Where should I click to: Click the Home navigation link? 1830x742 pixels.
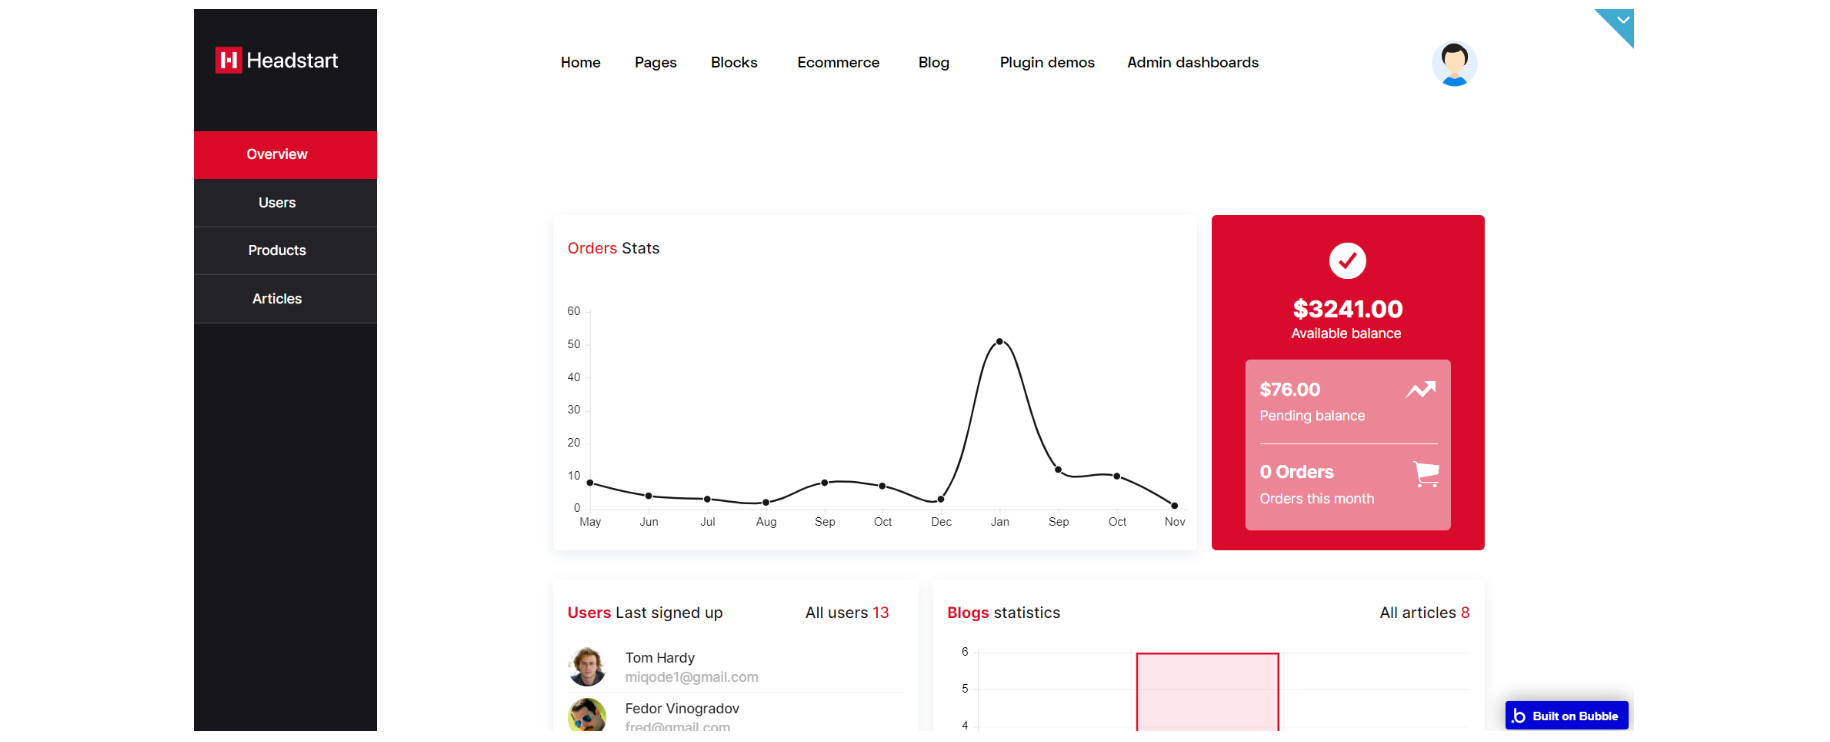[580, 62]
